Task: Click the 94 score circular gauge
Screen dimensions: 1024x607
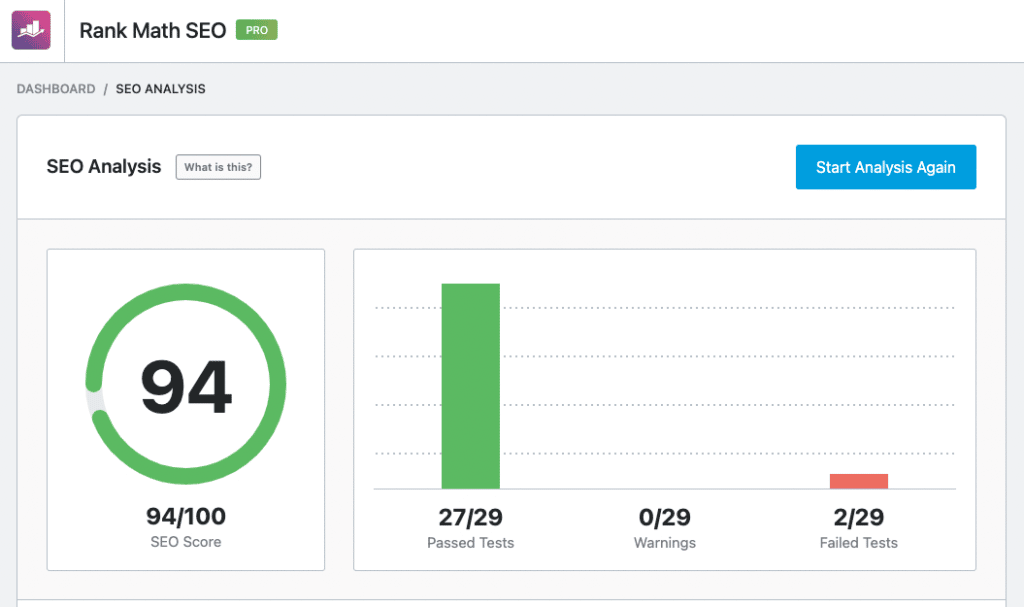Action: click(x=186, y=384)
